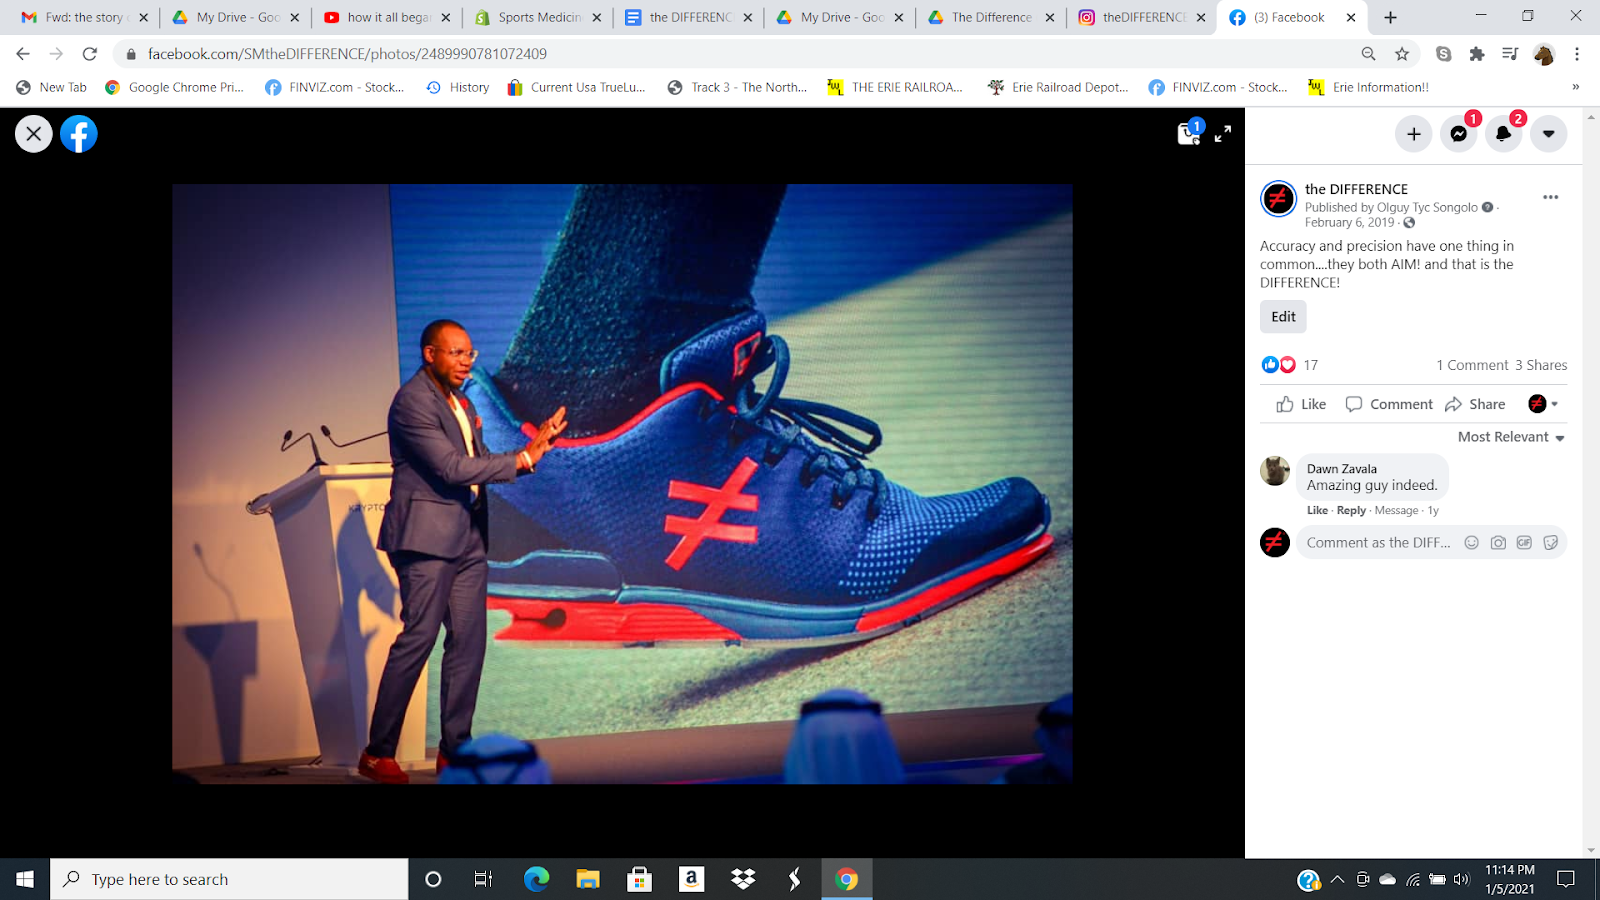
Task: Switch to The Difference Drive tab
Action: tap(990, 17)
